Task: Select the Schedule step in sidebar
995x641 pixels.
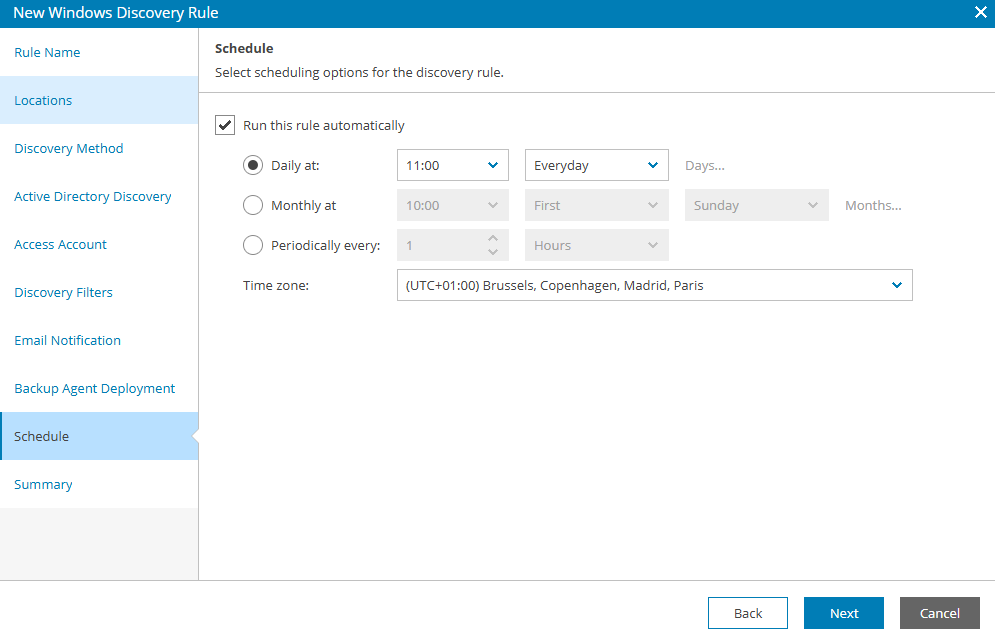Action: pyautogui.click(x=99, y=436)
